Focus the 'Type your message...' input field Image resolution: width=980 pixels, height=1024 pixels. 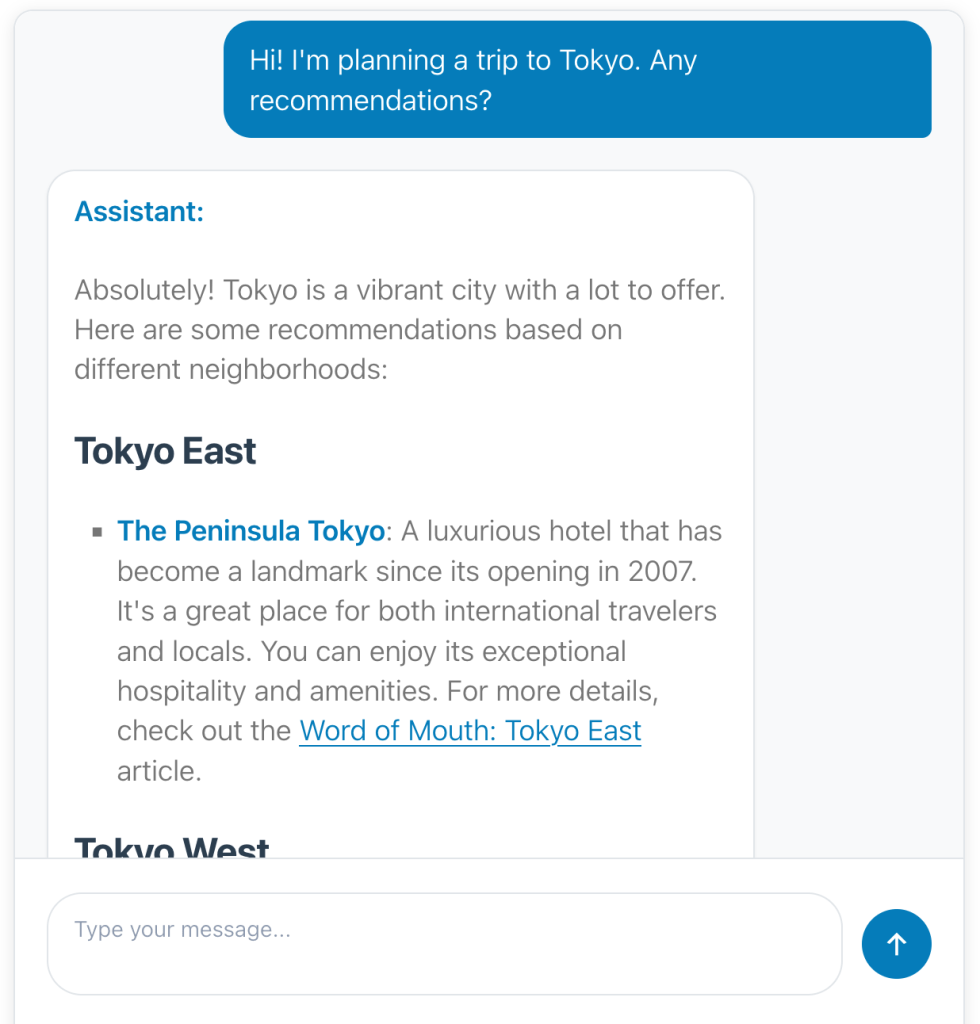click(444, 943)
